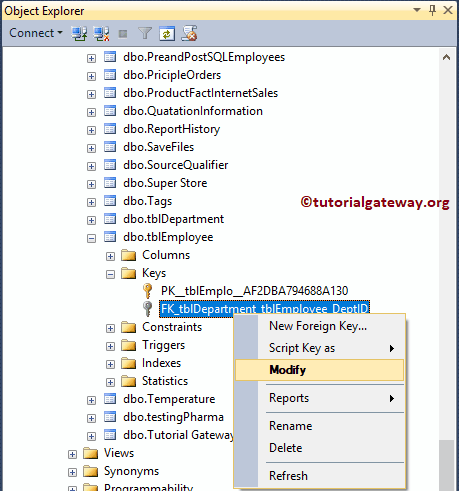
Task: Choose Refresh from the context menu
Action: coord(319,476)
